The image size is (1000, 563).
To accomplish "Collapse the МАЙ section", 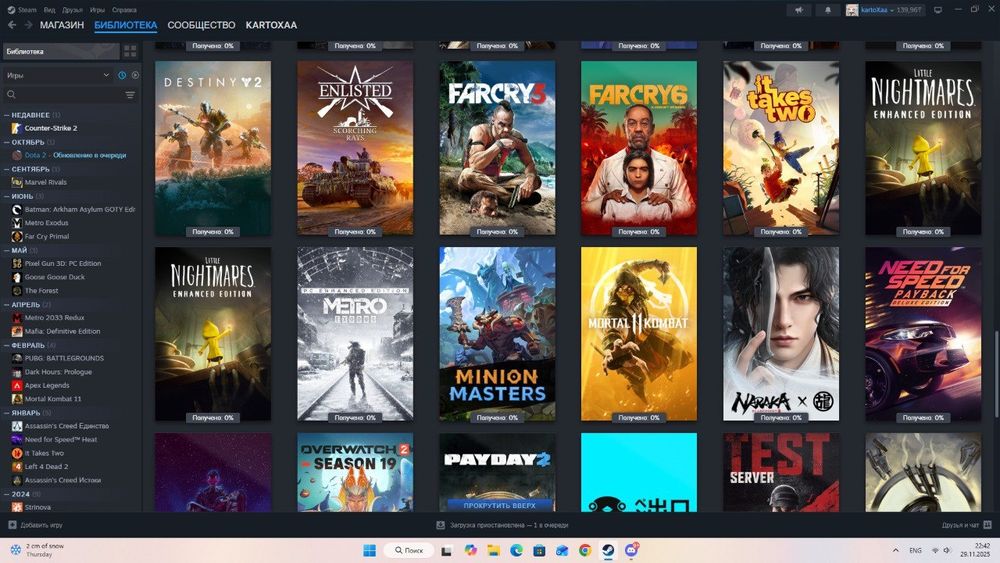I will tap(6, 251).
